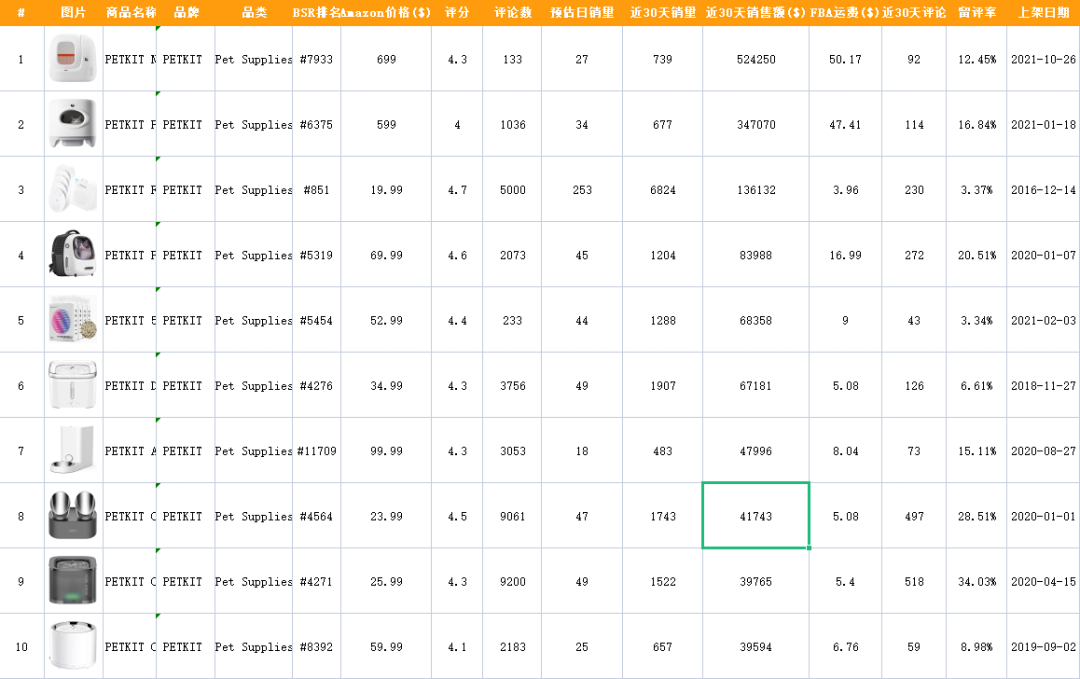
Task: Click the 留评率 header cell
Action: tap(977, 12)
